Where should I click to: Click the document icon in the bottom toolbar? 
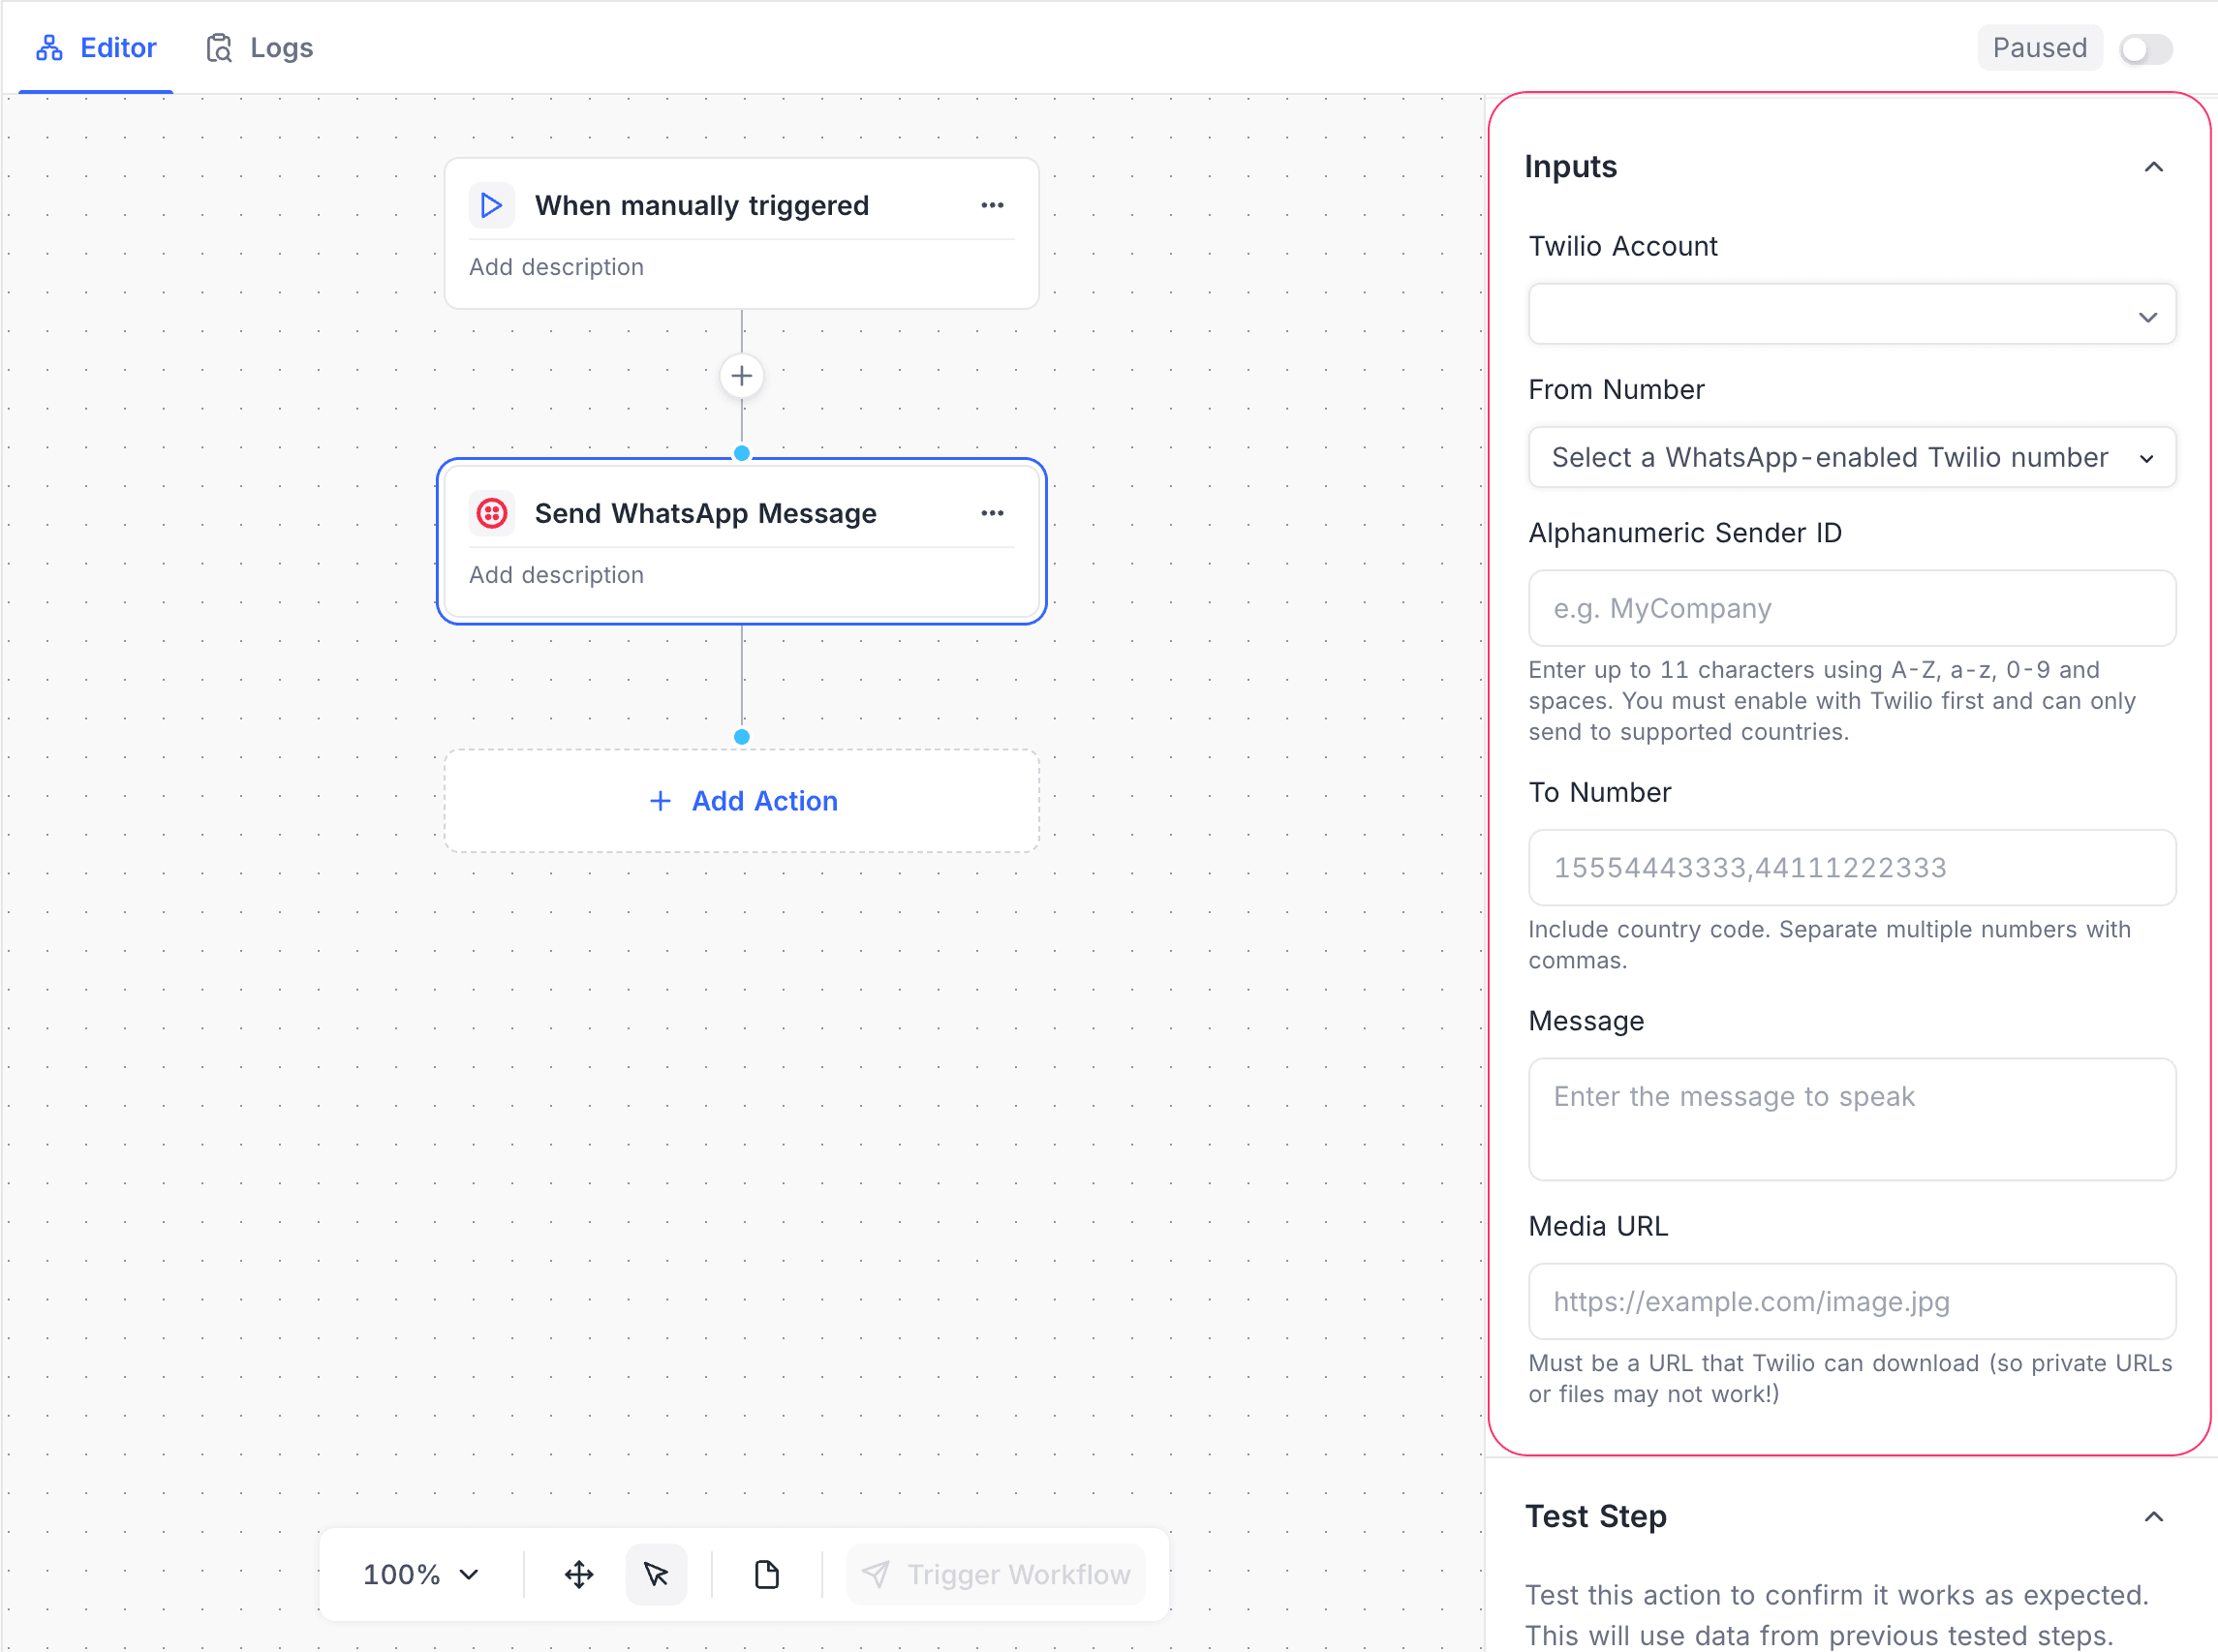pyautogui.click(x=765, y=1573)
